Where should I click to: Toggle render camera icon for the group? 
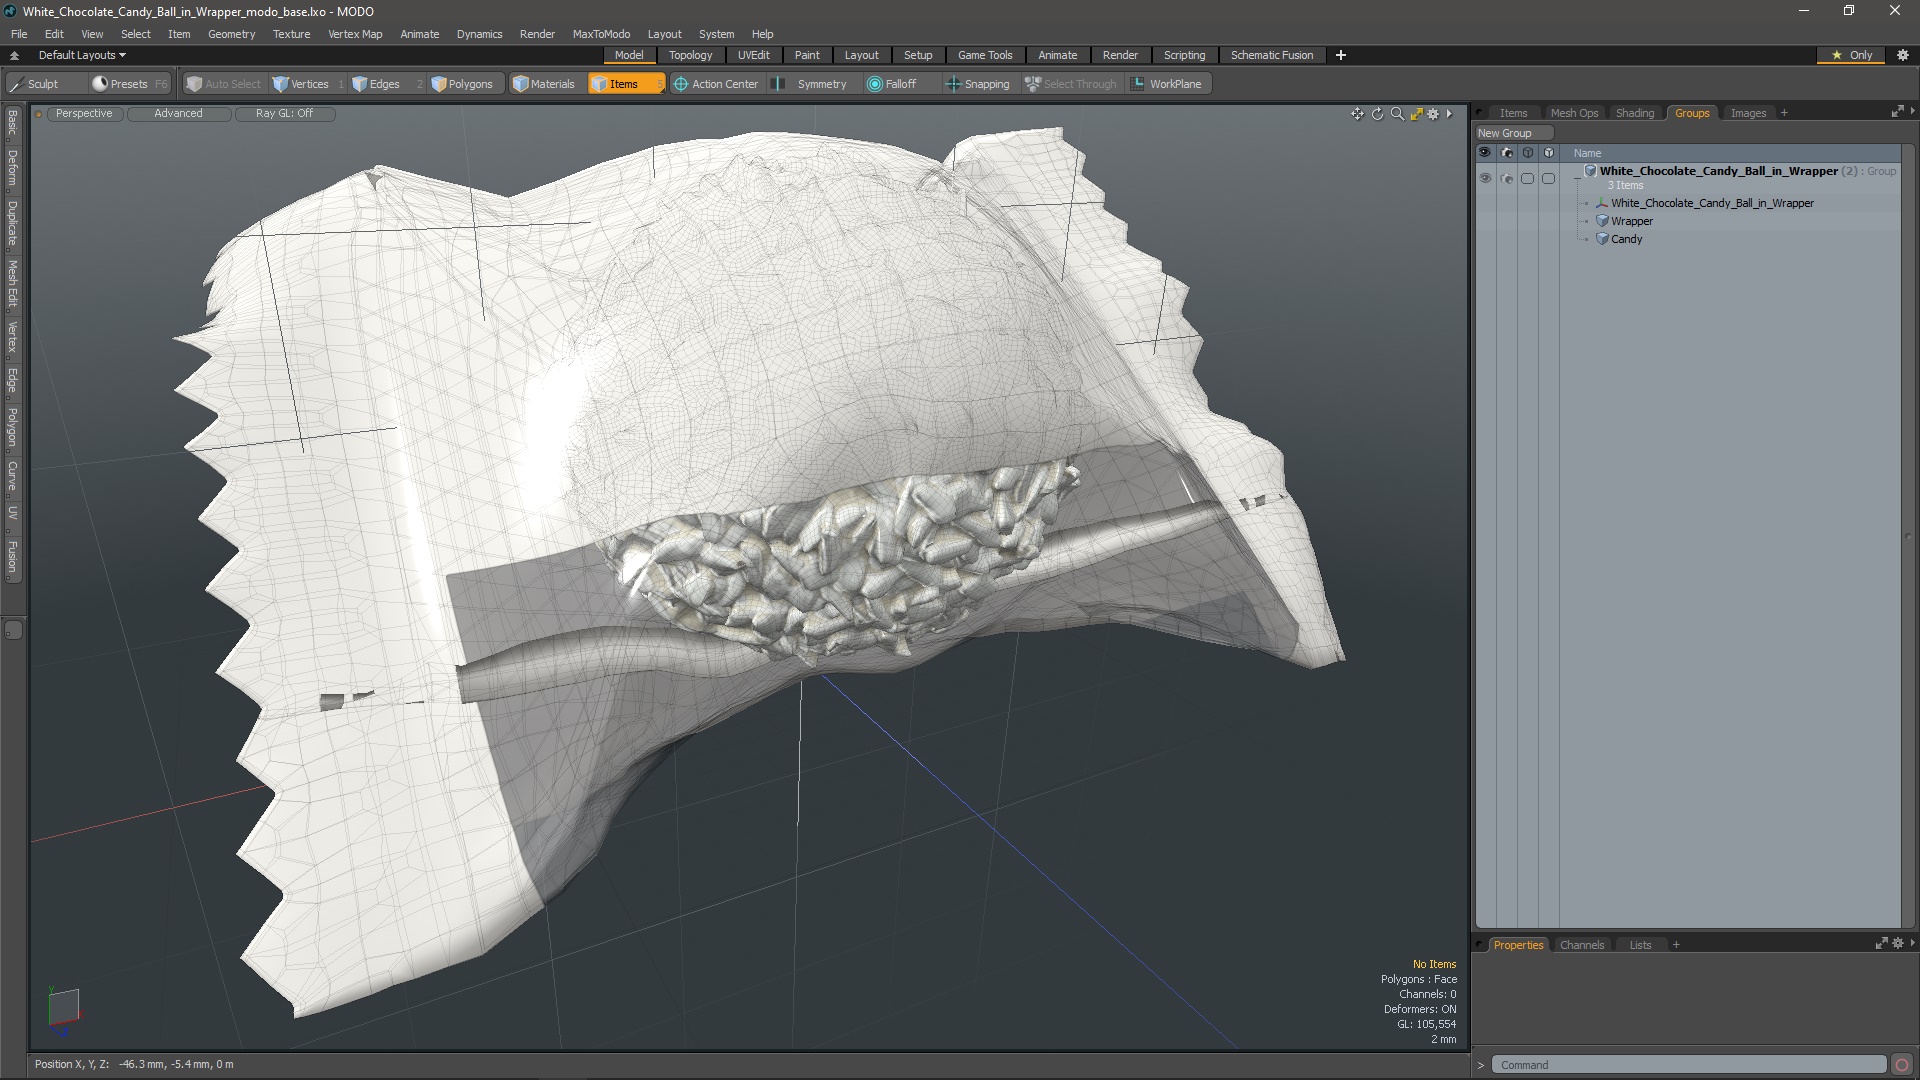(1506, 178)
